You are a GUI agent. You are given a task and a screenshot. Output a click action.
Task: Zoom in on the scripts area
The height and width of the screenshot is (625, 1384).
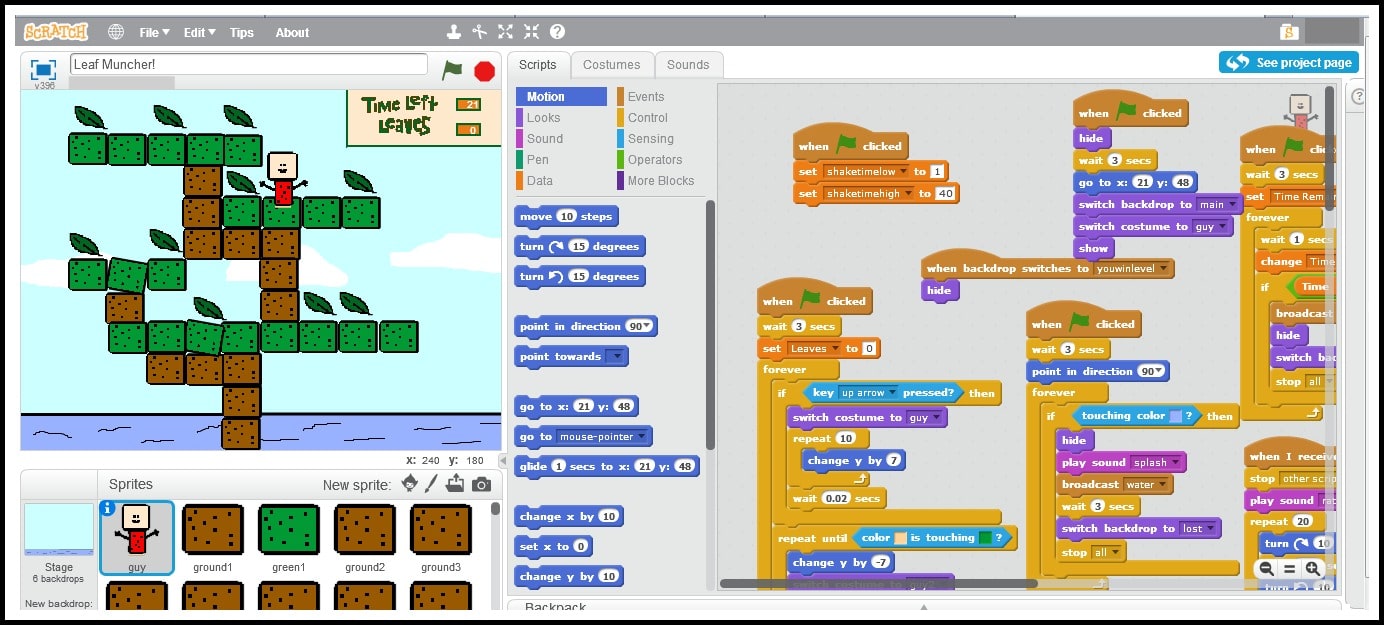(x=1311, y=568)
